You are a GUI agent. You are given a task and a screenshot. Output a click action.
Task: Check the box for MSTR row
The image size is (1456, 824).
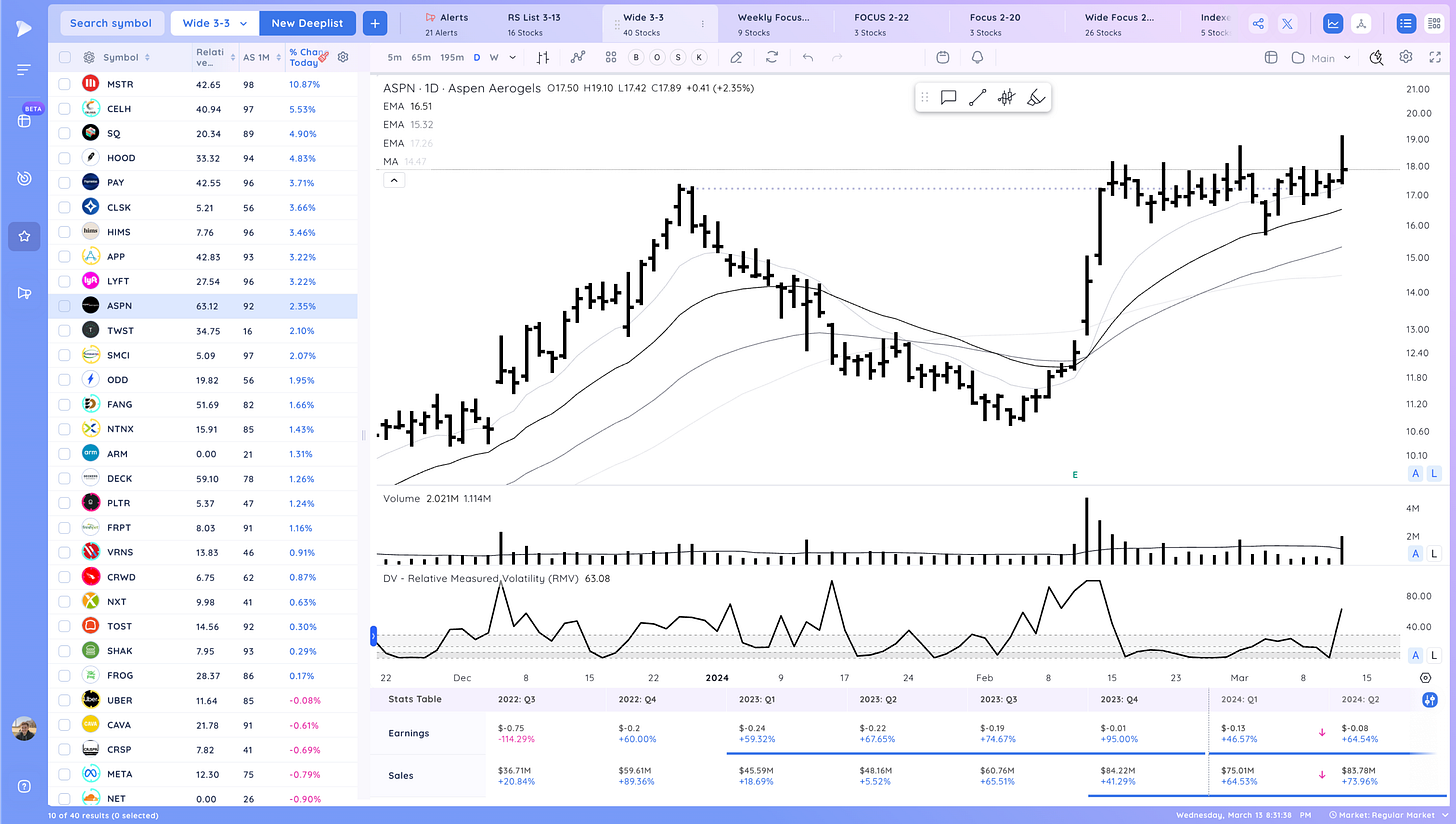(65, 84)
